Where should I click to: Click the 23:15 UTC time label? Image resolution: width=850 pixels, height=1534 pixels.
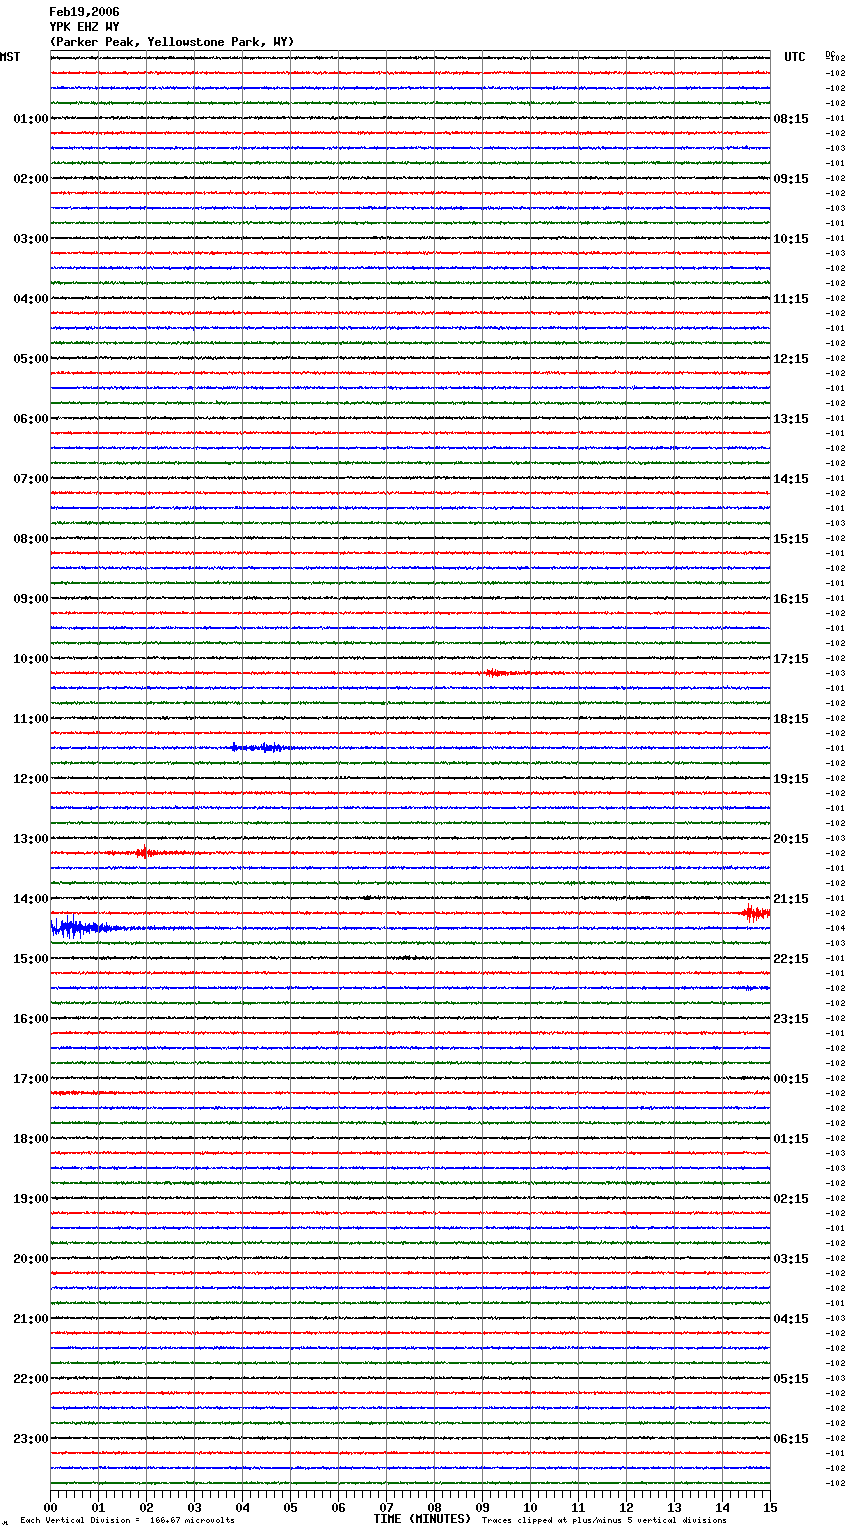point(791,1019)
